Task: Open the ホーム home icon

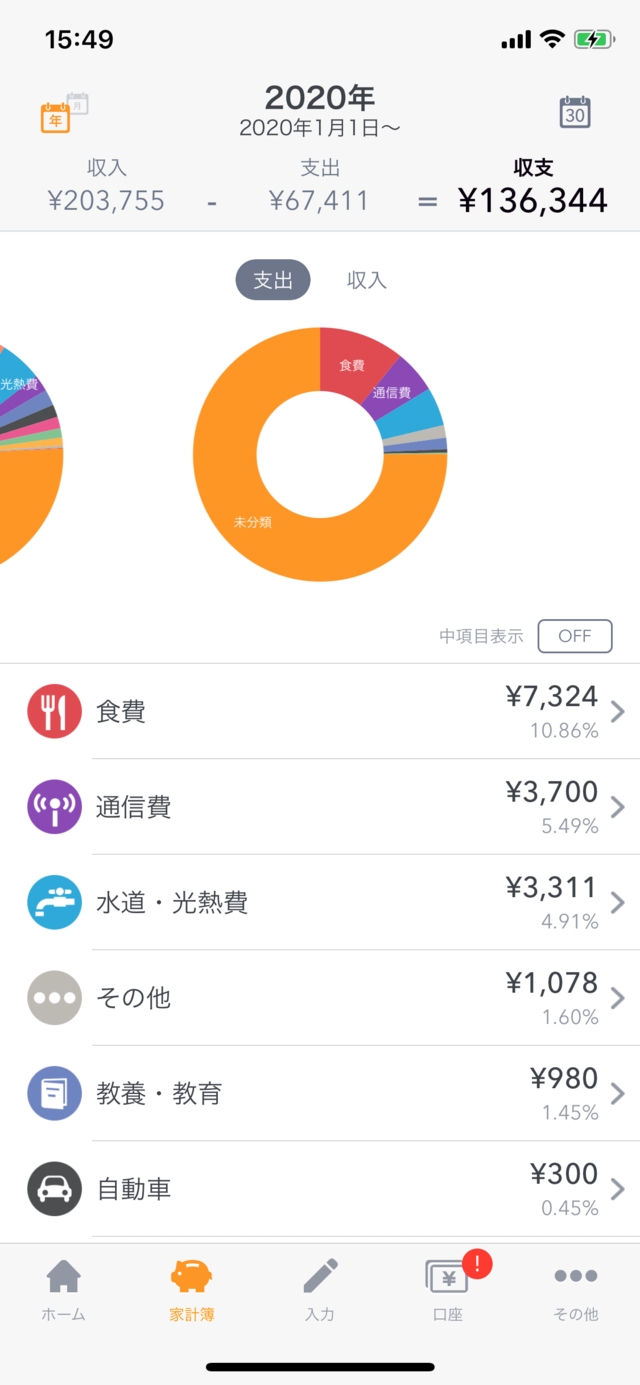Action: point(64,1276)
